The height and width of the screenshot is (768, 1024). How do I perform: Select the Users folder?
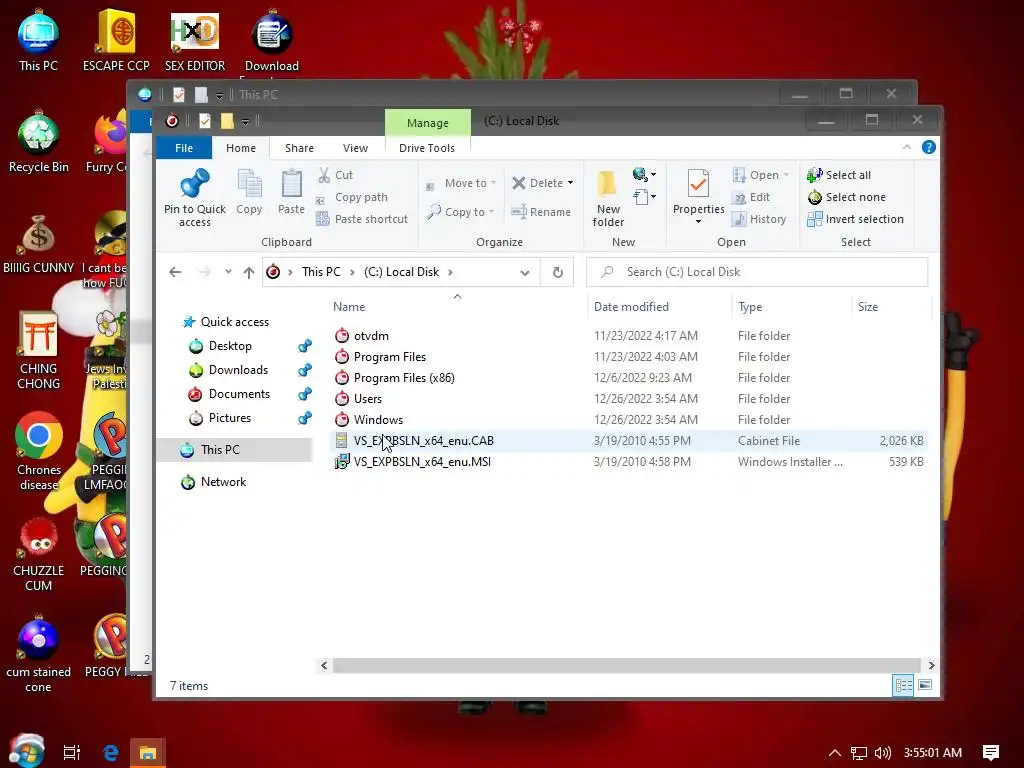click(x=630, y=398)
